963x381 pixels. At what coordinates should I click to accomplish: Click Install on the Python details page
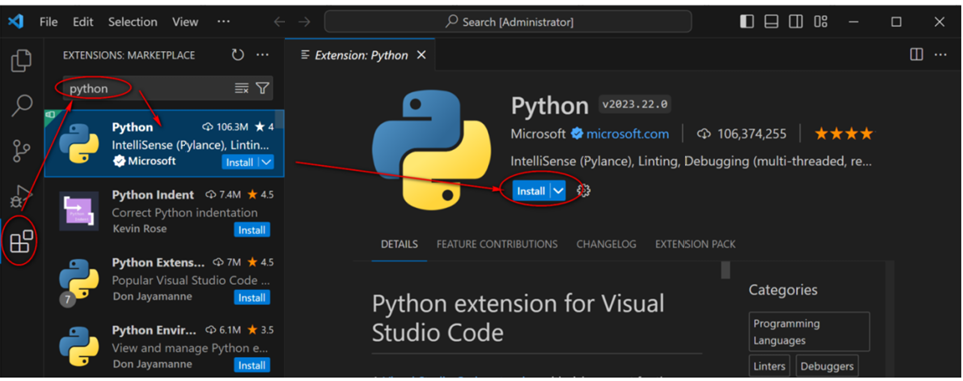[x=531, y=191]
